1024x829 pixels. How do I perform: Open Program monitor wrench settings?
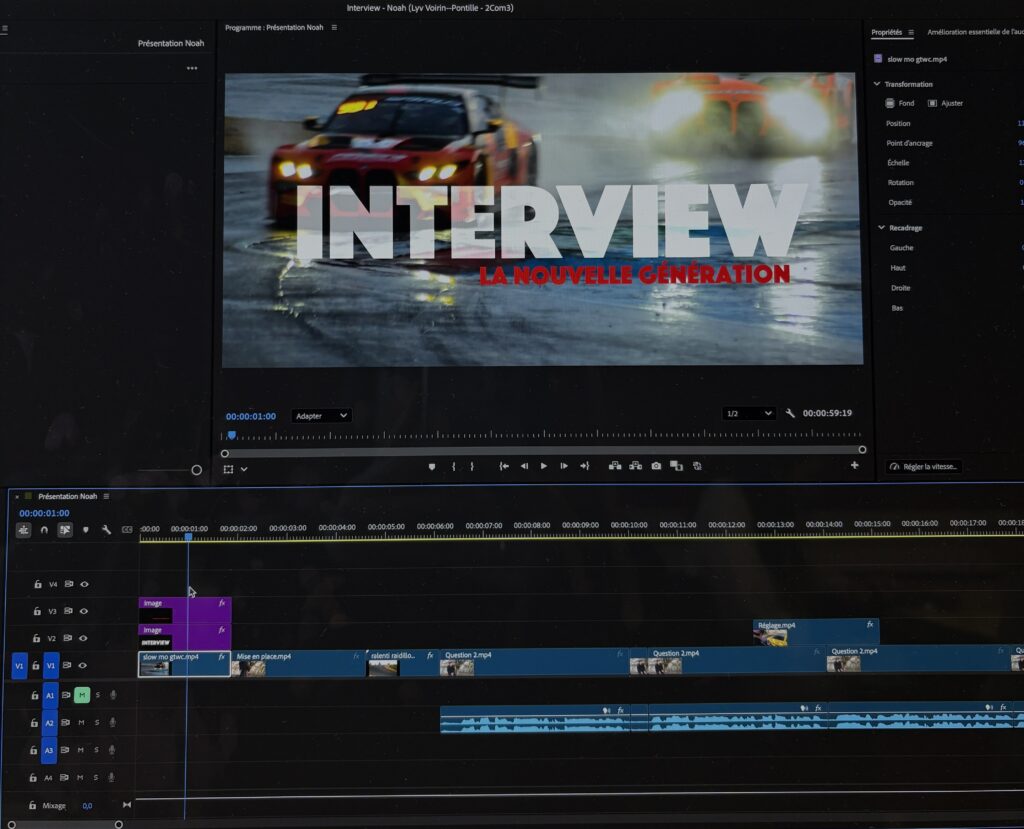(790, 414)
